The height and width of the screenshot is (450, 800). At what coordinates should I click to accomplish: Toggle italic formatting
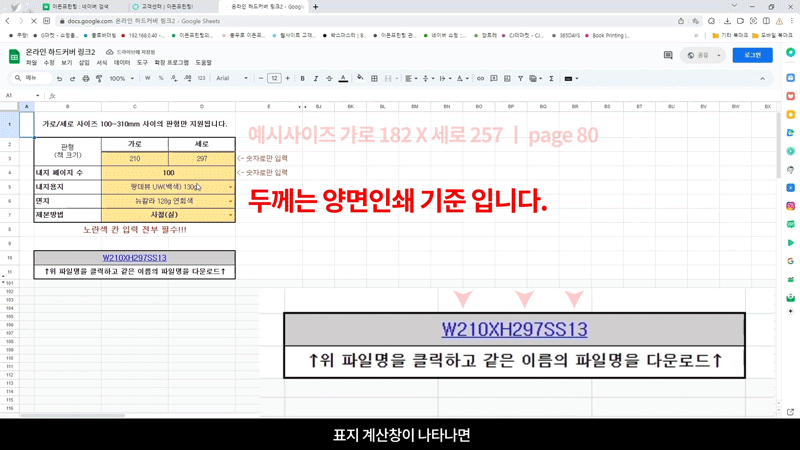316,79
